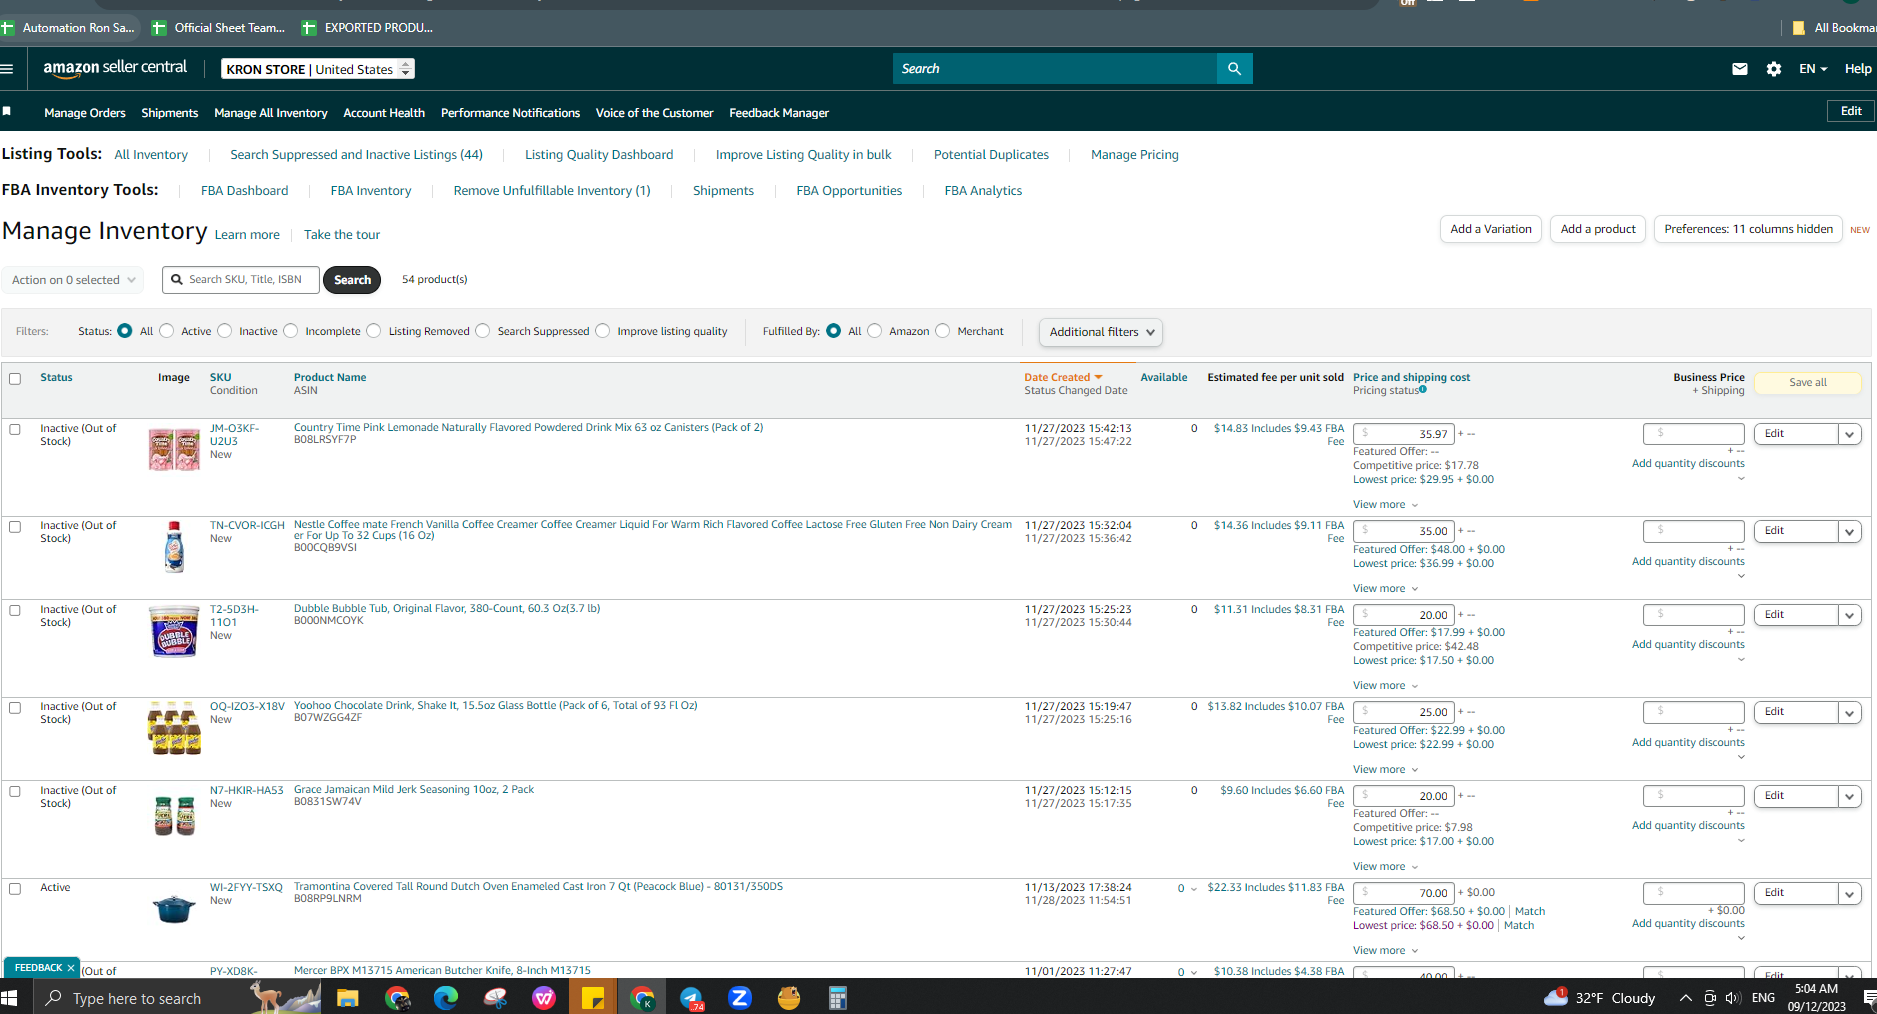Select the Active status radio filter

167,331
